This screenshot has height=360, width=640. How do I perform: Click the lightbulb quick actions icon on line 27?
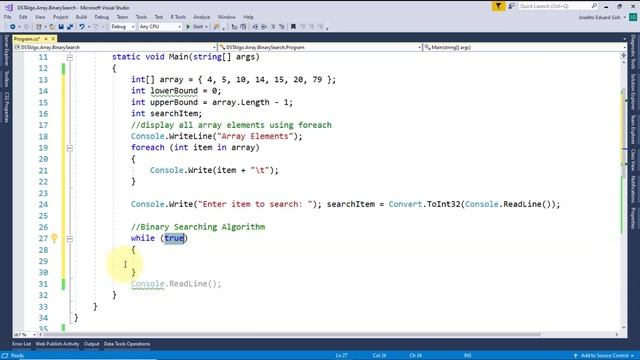pyautogui.click(x=54, y=238)
